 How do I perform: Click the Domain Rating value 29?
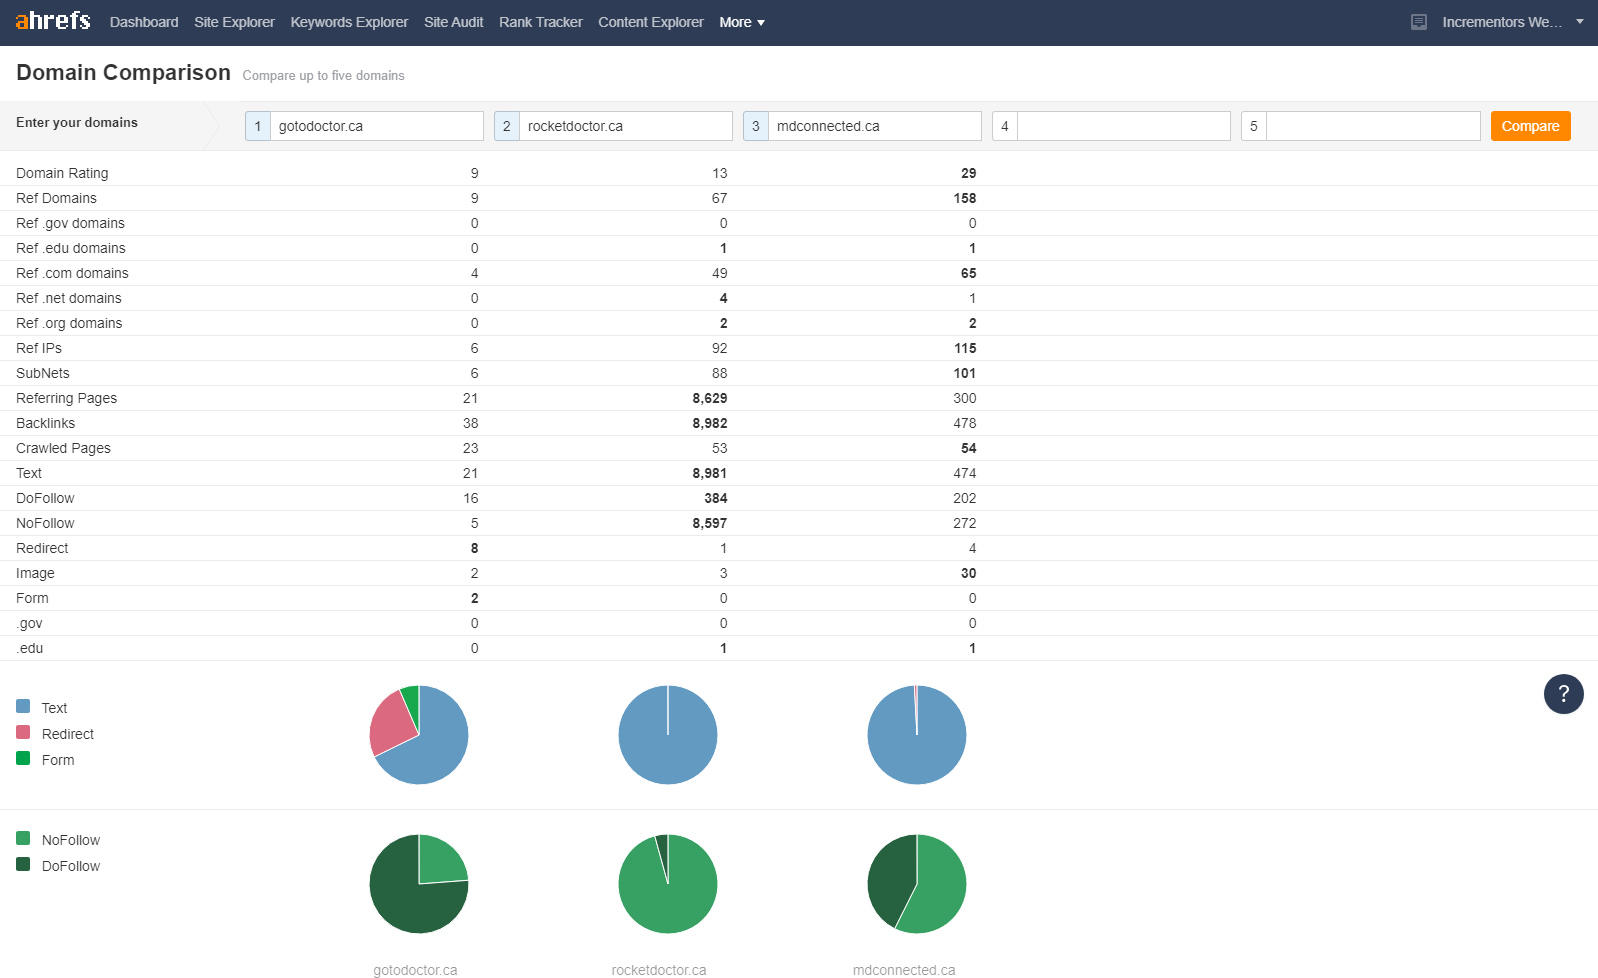968,173
